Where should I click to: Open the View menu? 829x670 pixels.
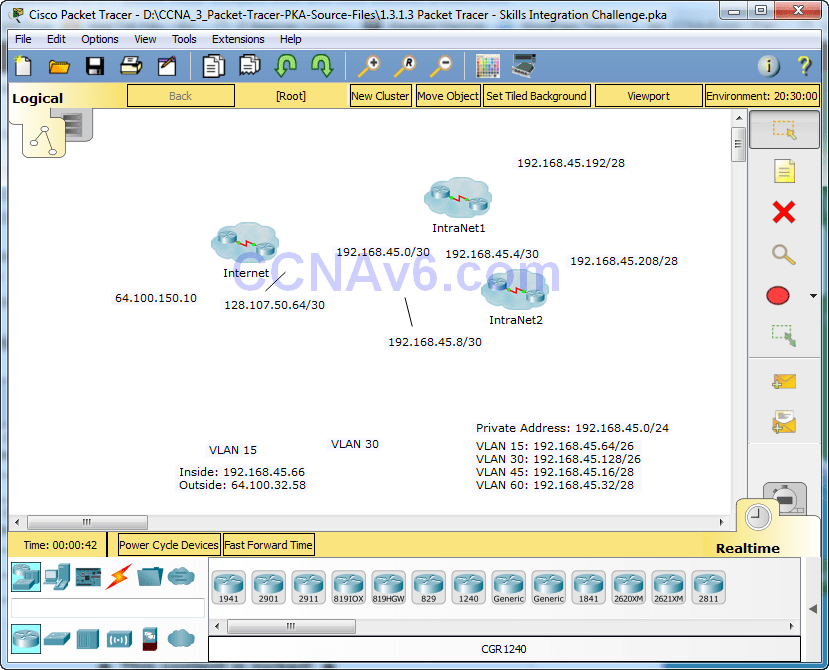(145, 39)
